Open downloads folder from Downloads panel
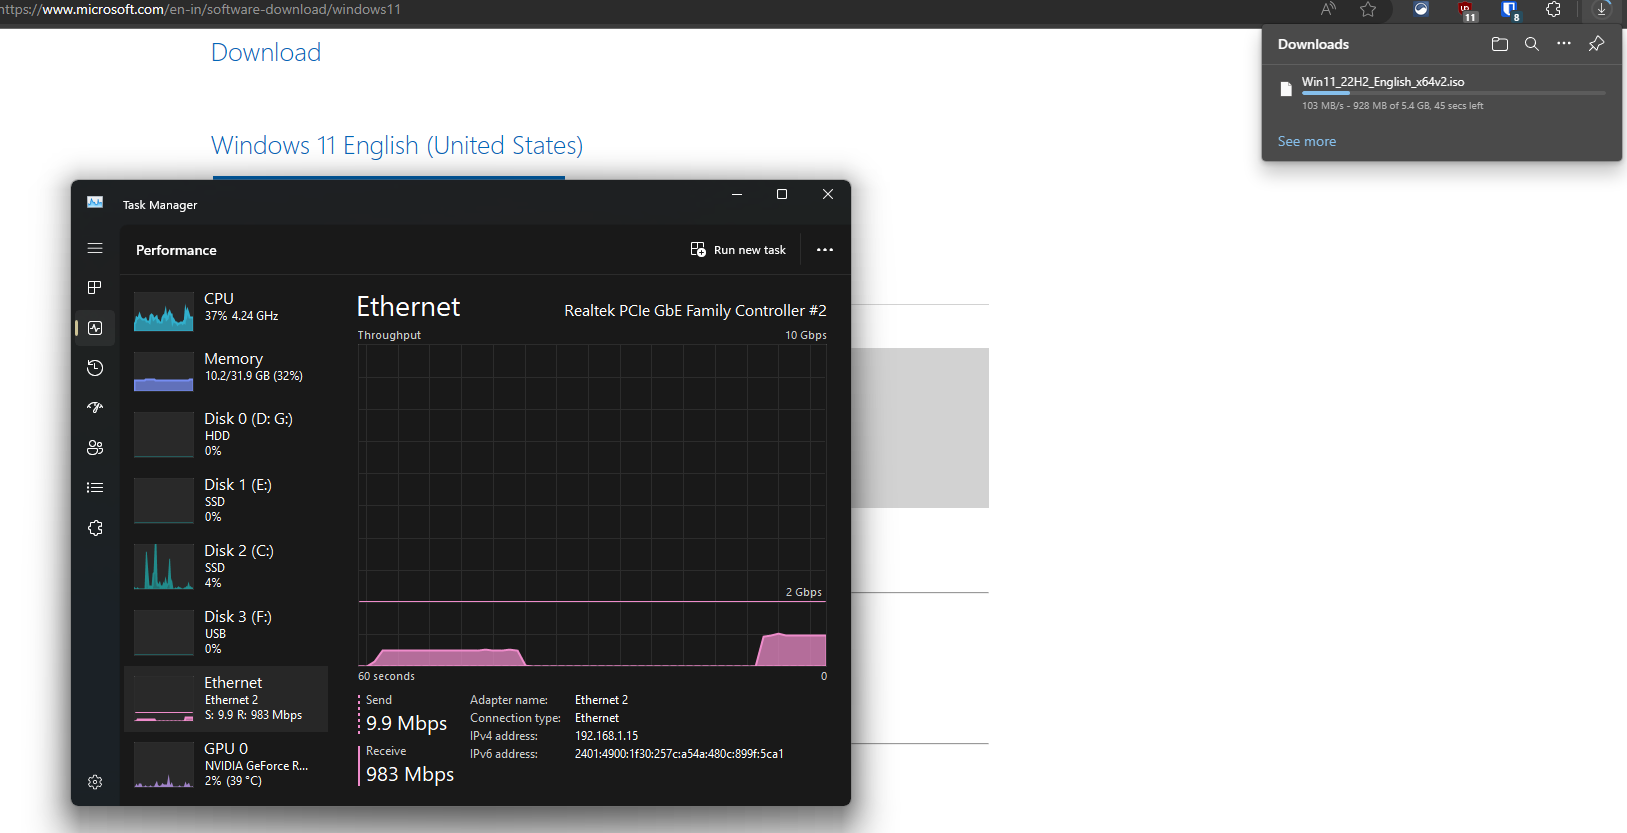1627x833 pixels. [1499, 44]
